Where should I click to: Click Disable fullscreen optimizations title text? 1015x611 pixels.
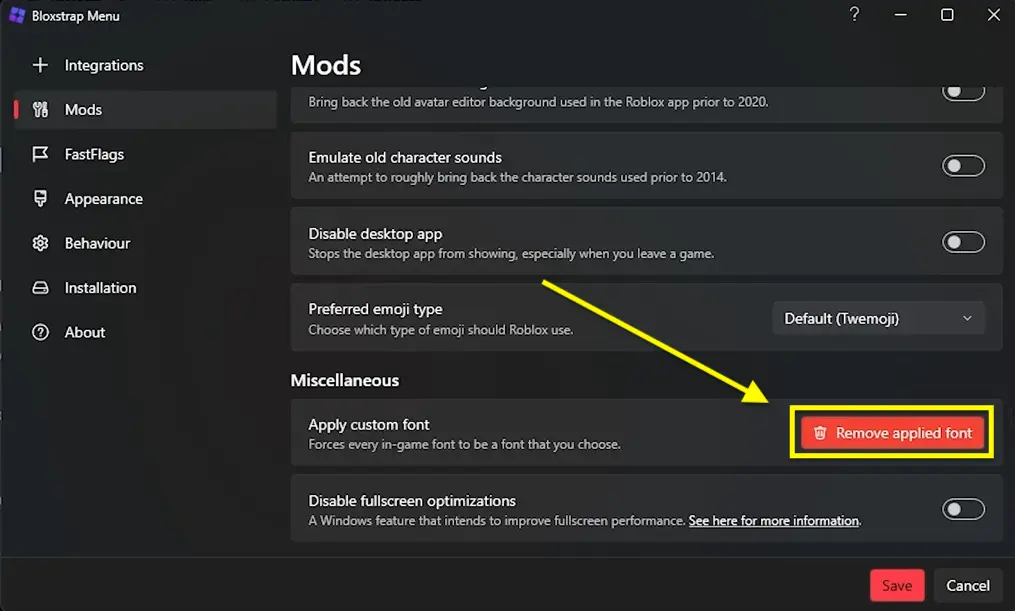pos(412,501)
